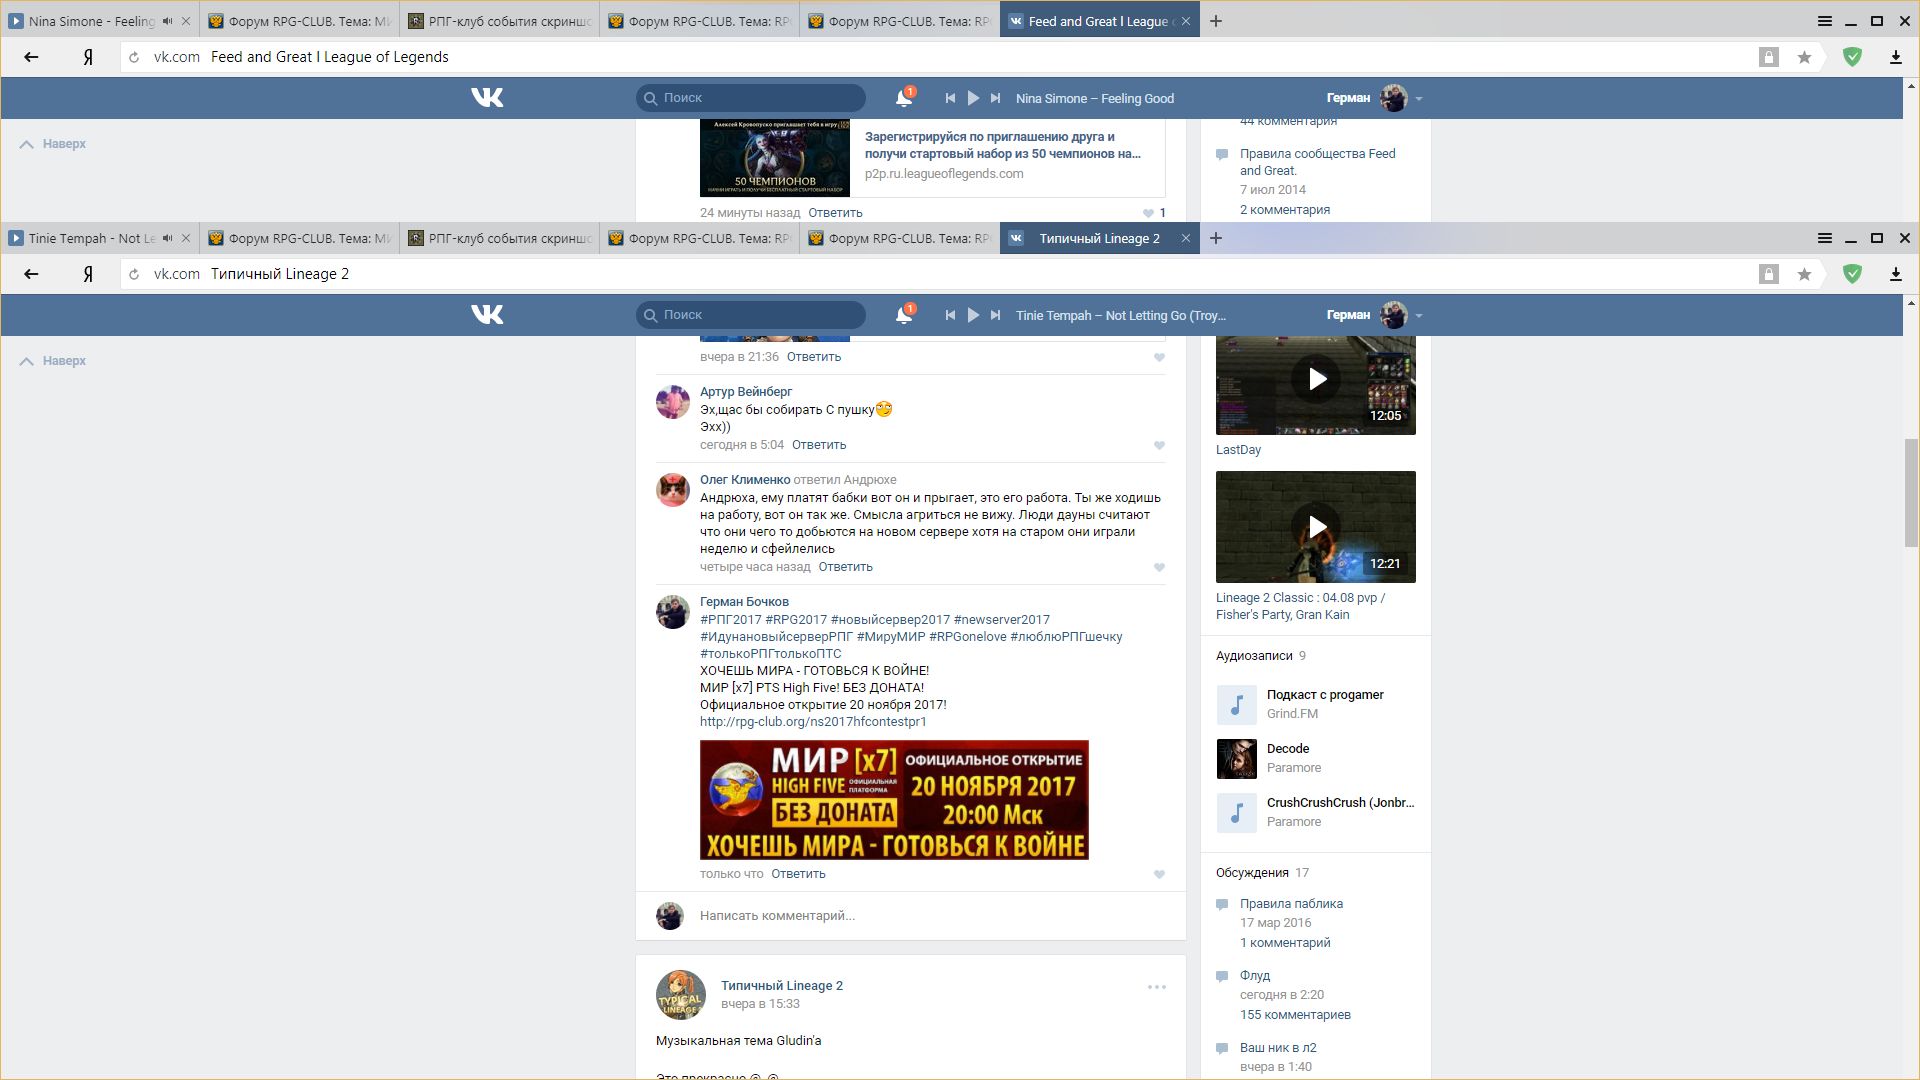The height and width of the screenshot is (1080, 1920).
Task: Open the rpg-club.org/ns2017hfcontestpr1 link
Action: [x=812, y=721]
